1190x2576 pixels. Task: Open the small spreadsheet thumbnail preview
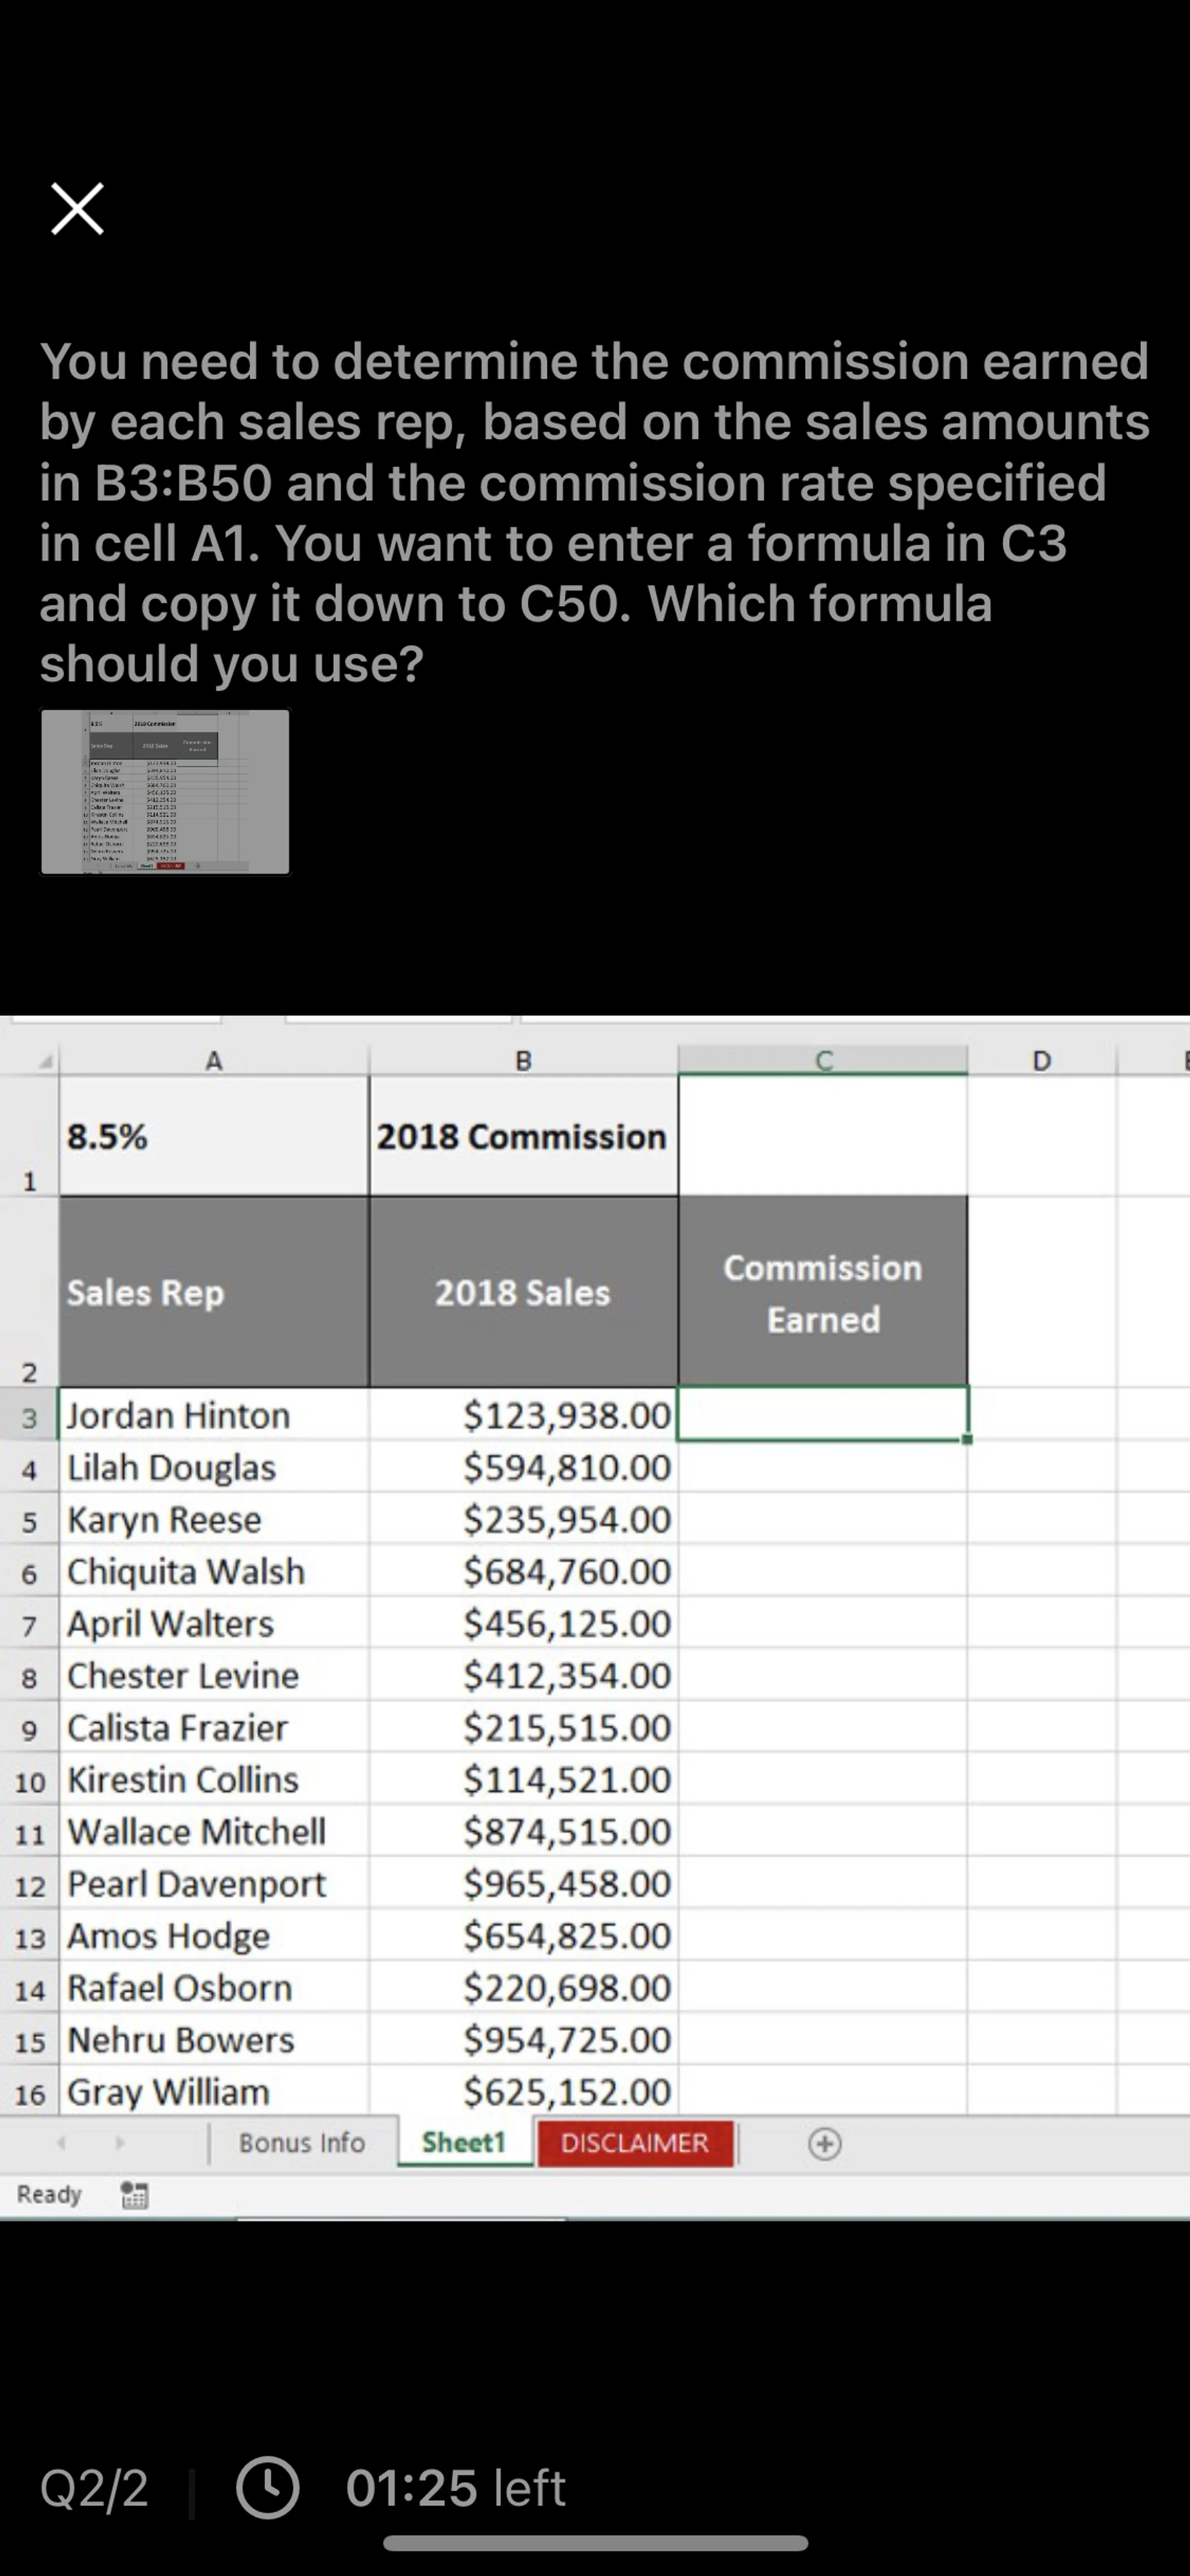click(165, 791)
